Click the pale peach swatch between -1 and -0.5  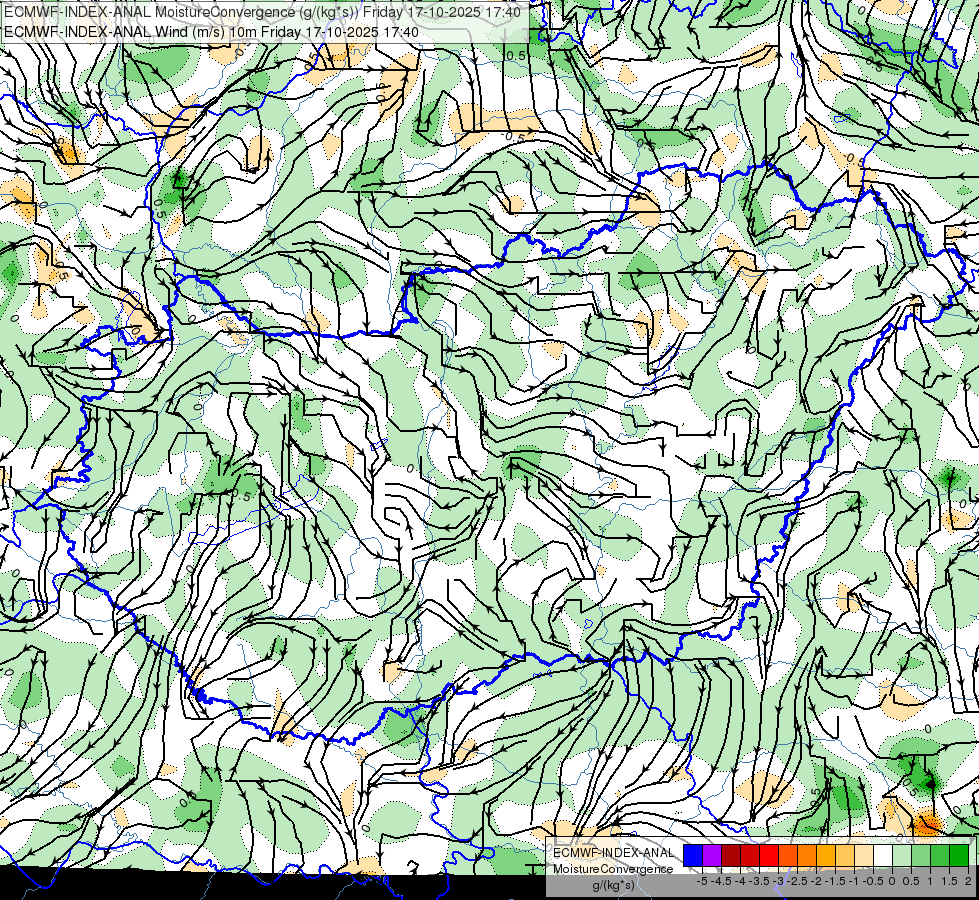[x=864, y=856]
